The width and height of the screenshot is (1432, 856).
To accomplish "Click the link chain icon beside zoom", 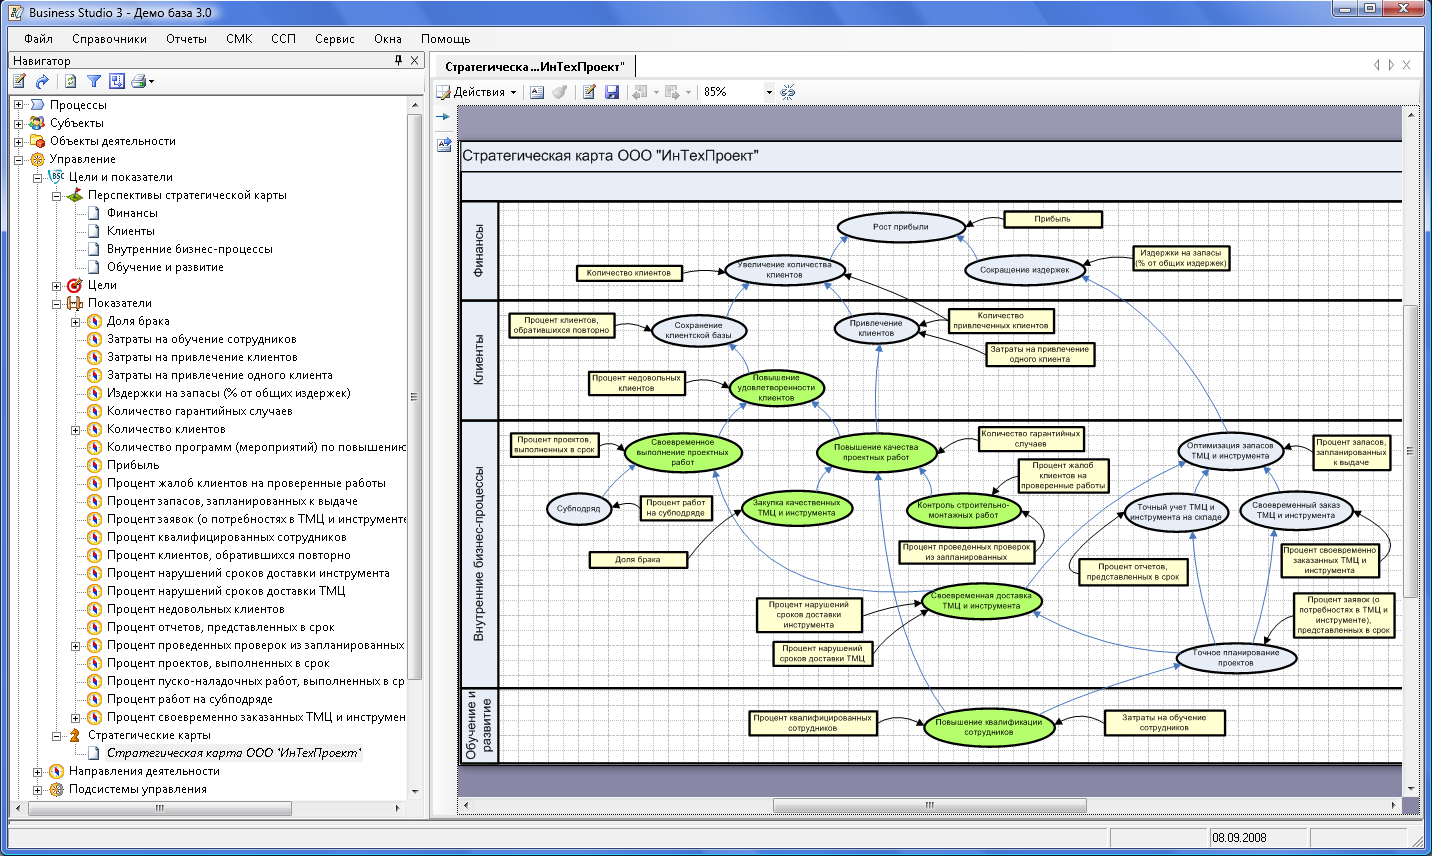I will point(788,92).
